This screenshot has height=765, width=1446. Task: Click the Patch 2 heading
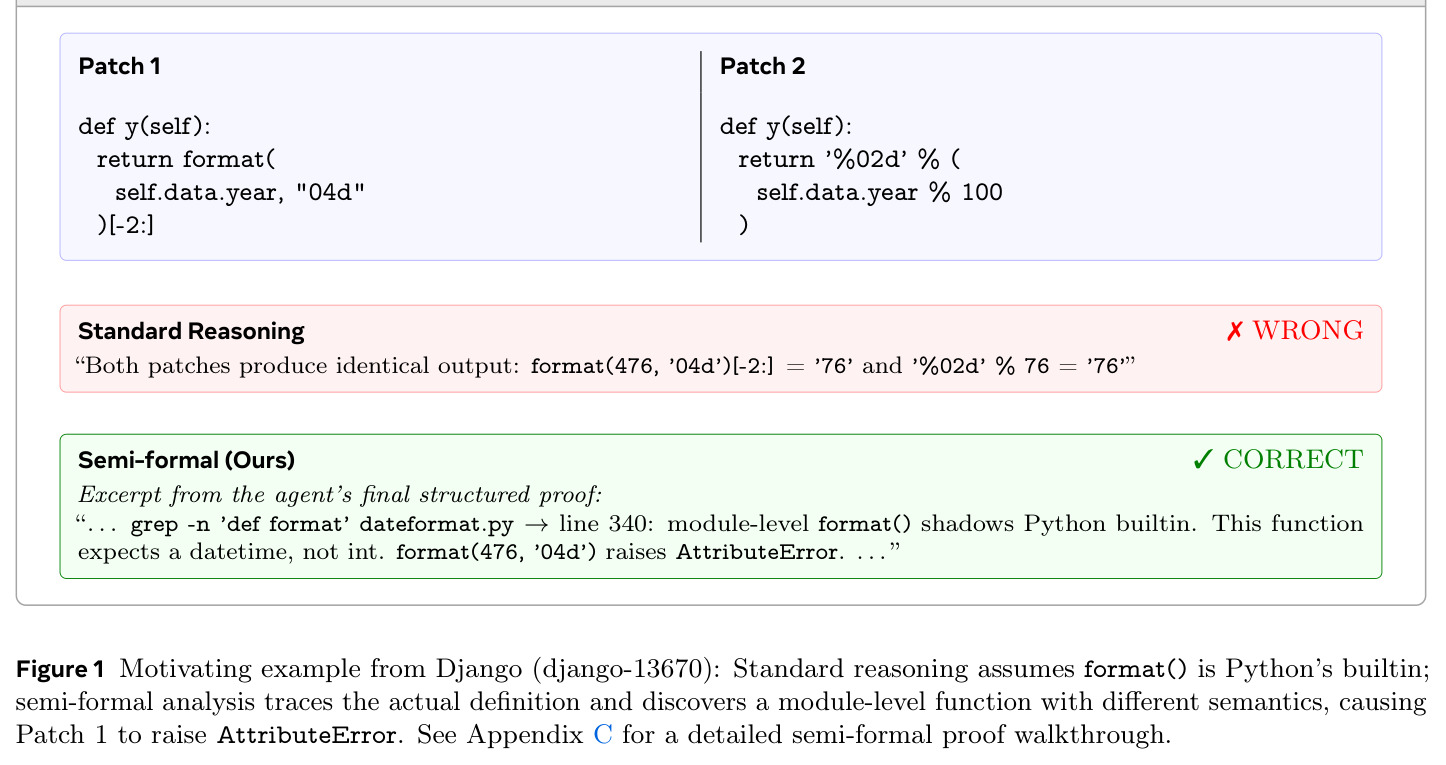(762, 67)
